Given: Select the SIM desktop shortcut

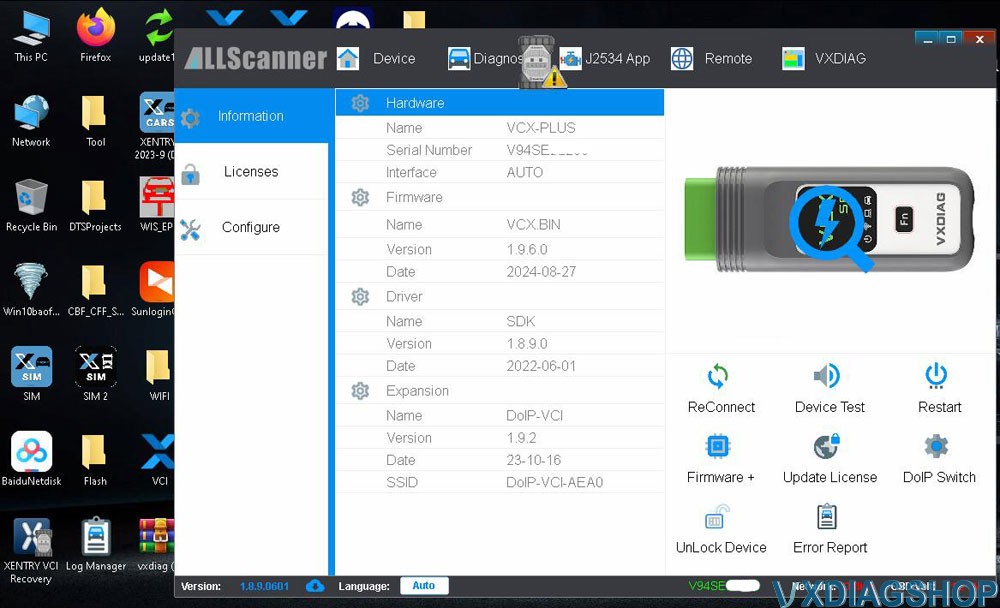Looking at the screenshot, I should click(31, 374).
